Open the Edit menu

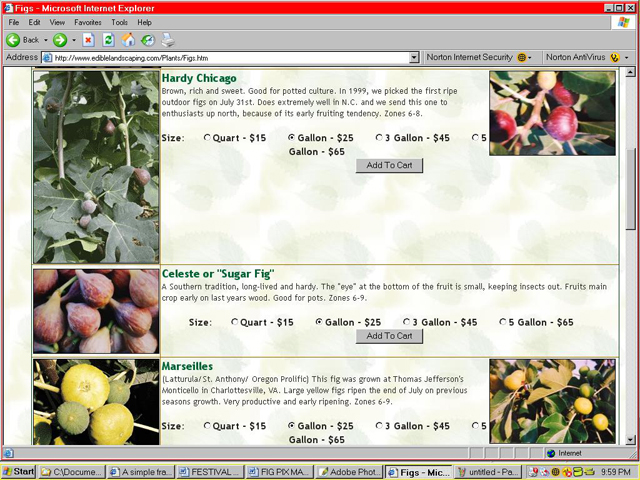tap(34, 22)
